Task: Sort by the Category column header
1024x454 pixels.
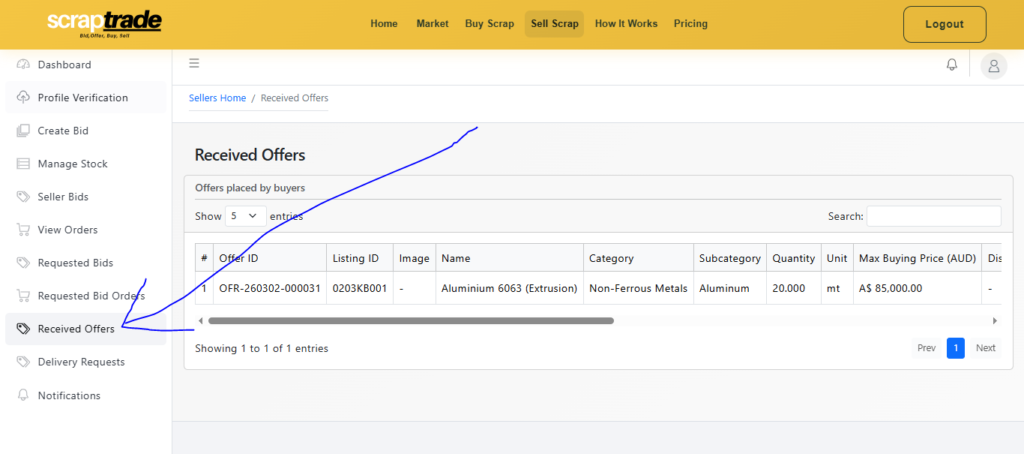Action: [x=638, y=258]
